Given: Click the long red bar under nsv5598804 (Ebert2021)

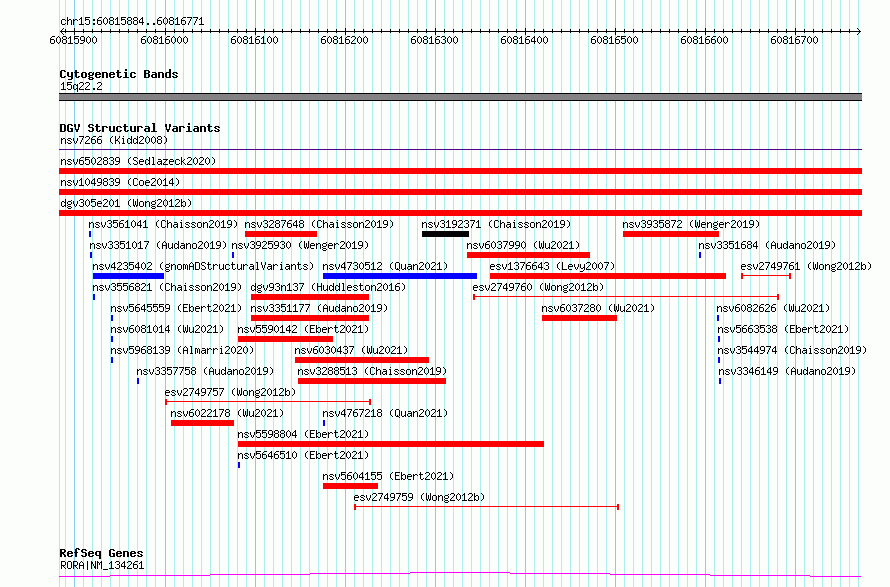Looking at the screenshot, I should tap(391, 444).
